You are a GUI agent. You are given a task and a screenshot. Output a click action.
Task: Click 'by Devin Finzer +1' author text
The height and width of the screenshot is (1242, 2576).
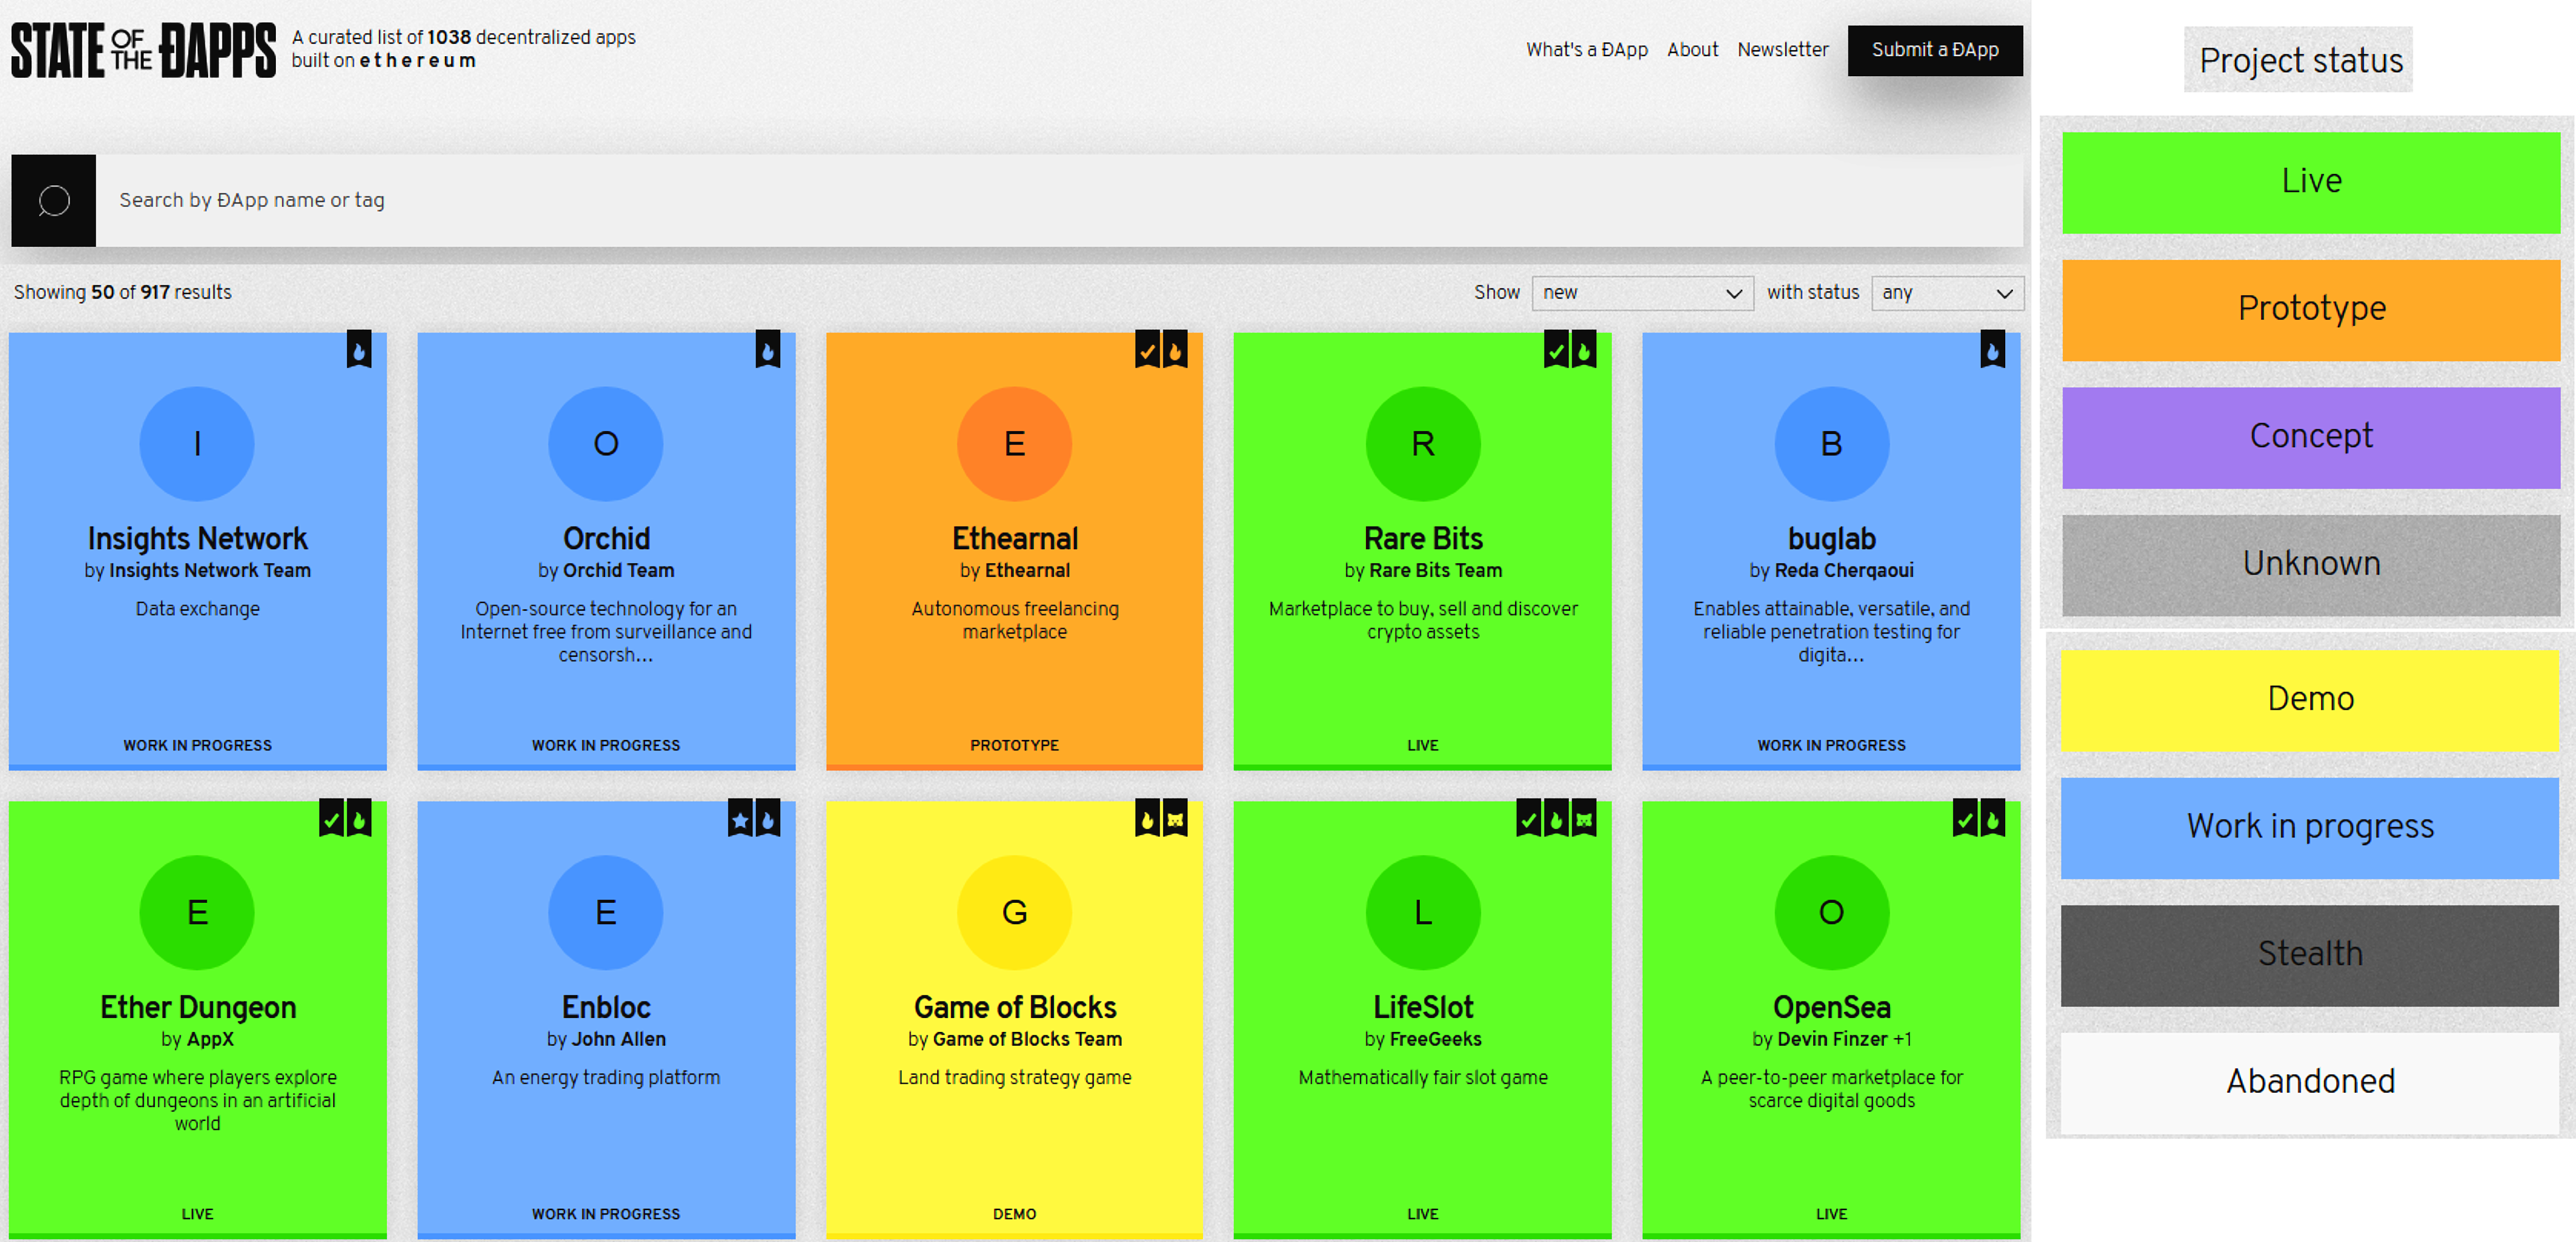point(1831,1039)
